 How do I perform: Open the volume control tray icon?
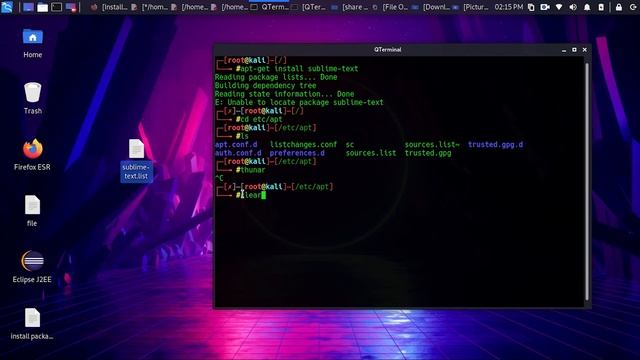click(573, 7)
